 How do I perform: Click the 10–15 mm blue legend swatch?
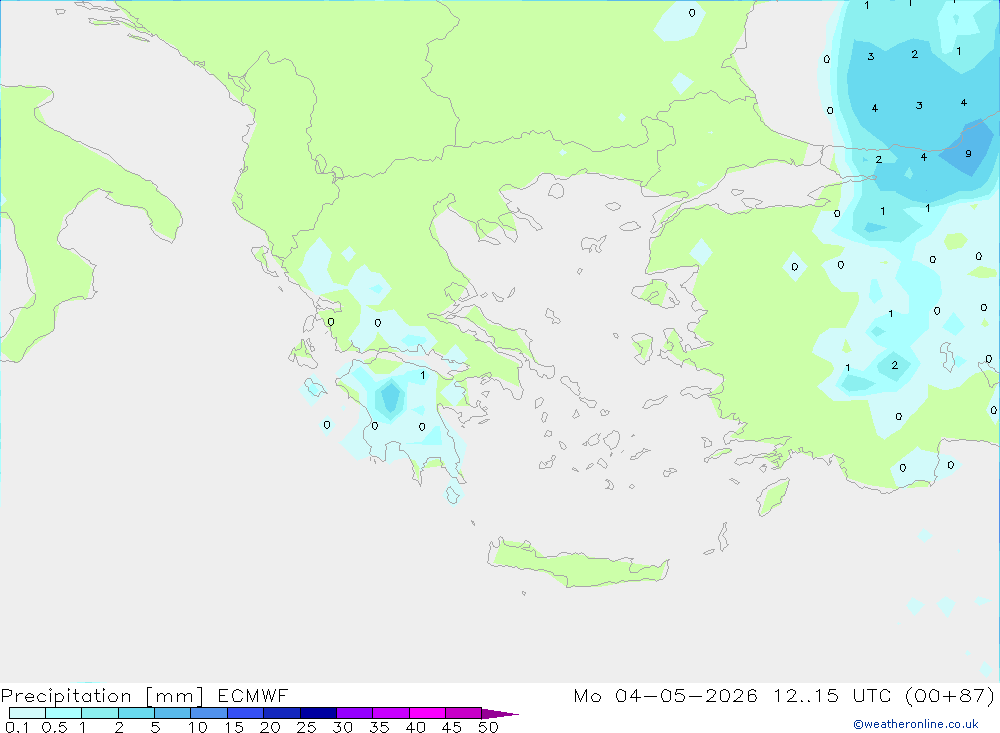209,713
